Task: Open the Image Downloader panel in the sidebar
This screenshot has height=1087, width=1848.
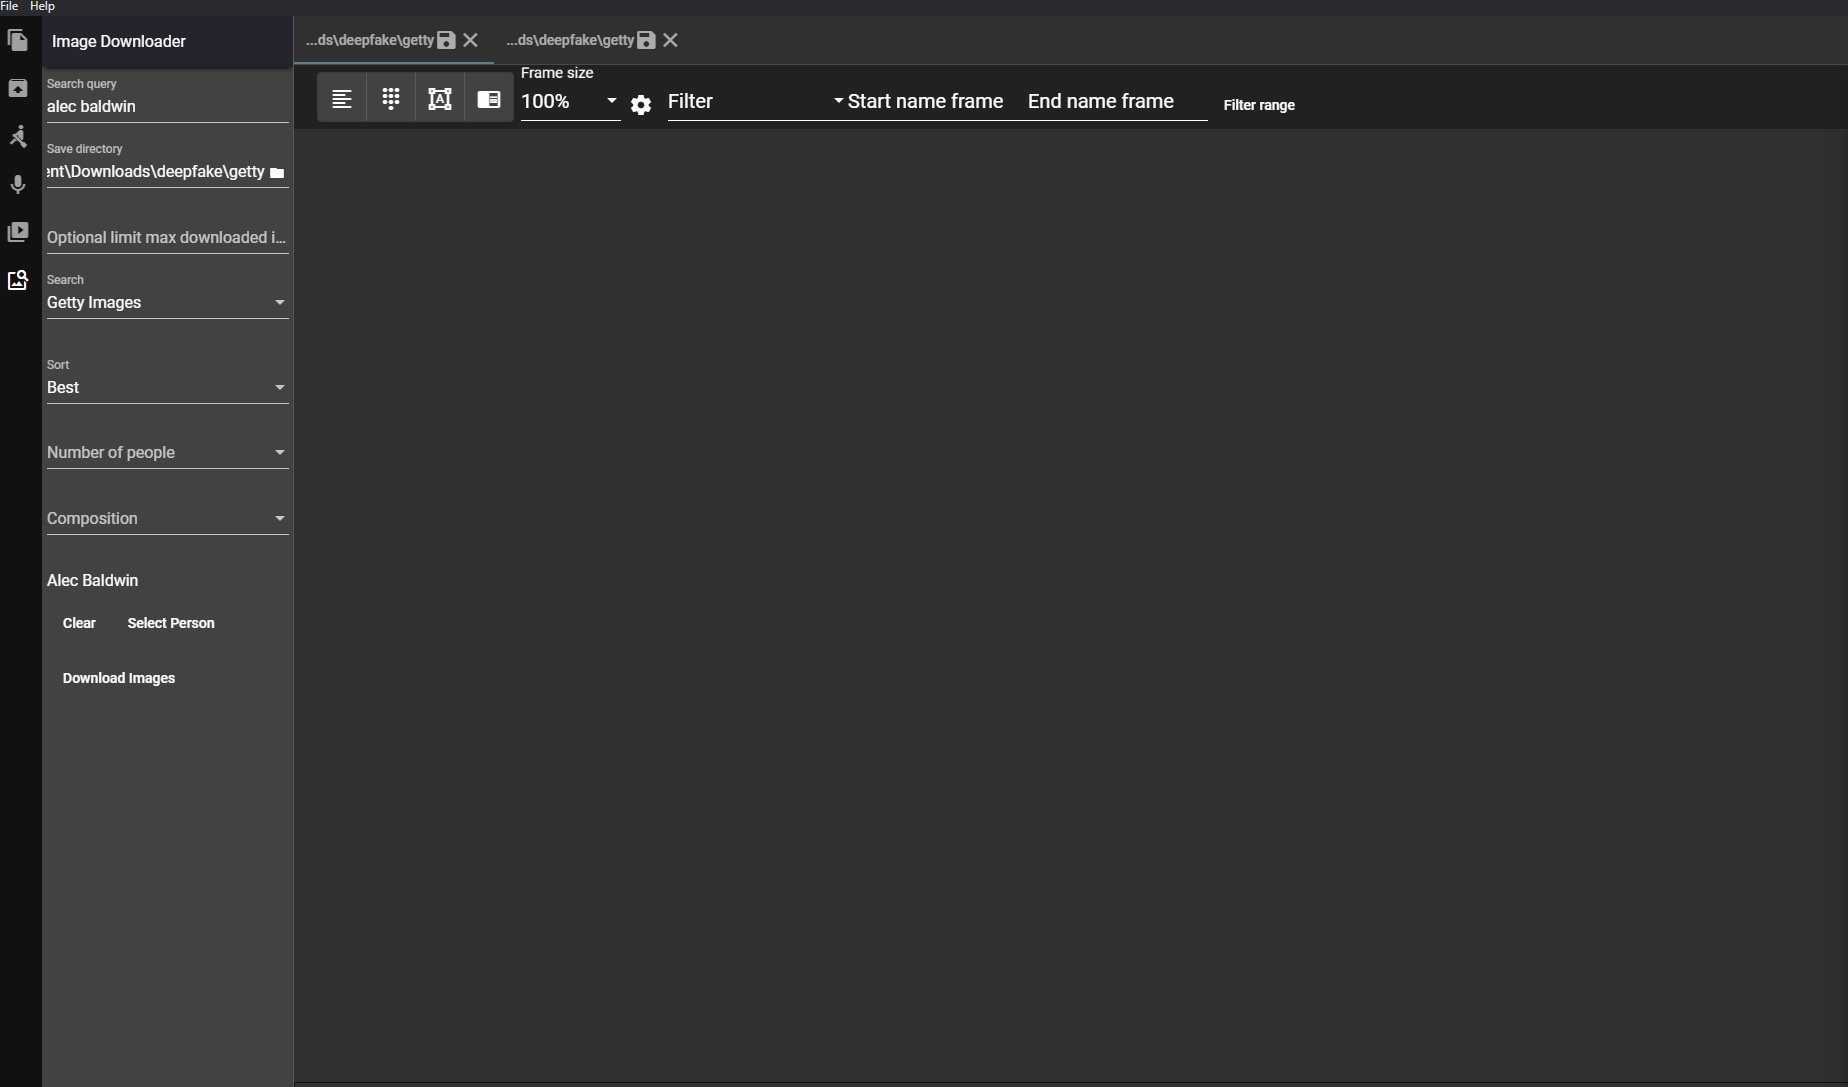Action: click(18, 281)
